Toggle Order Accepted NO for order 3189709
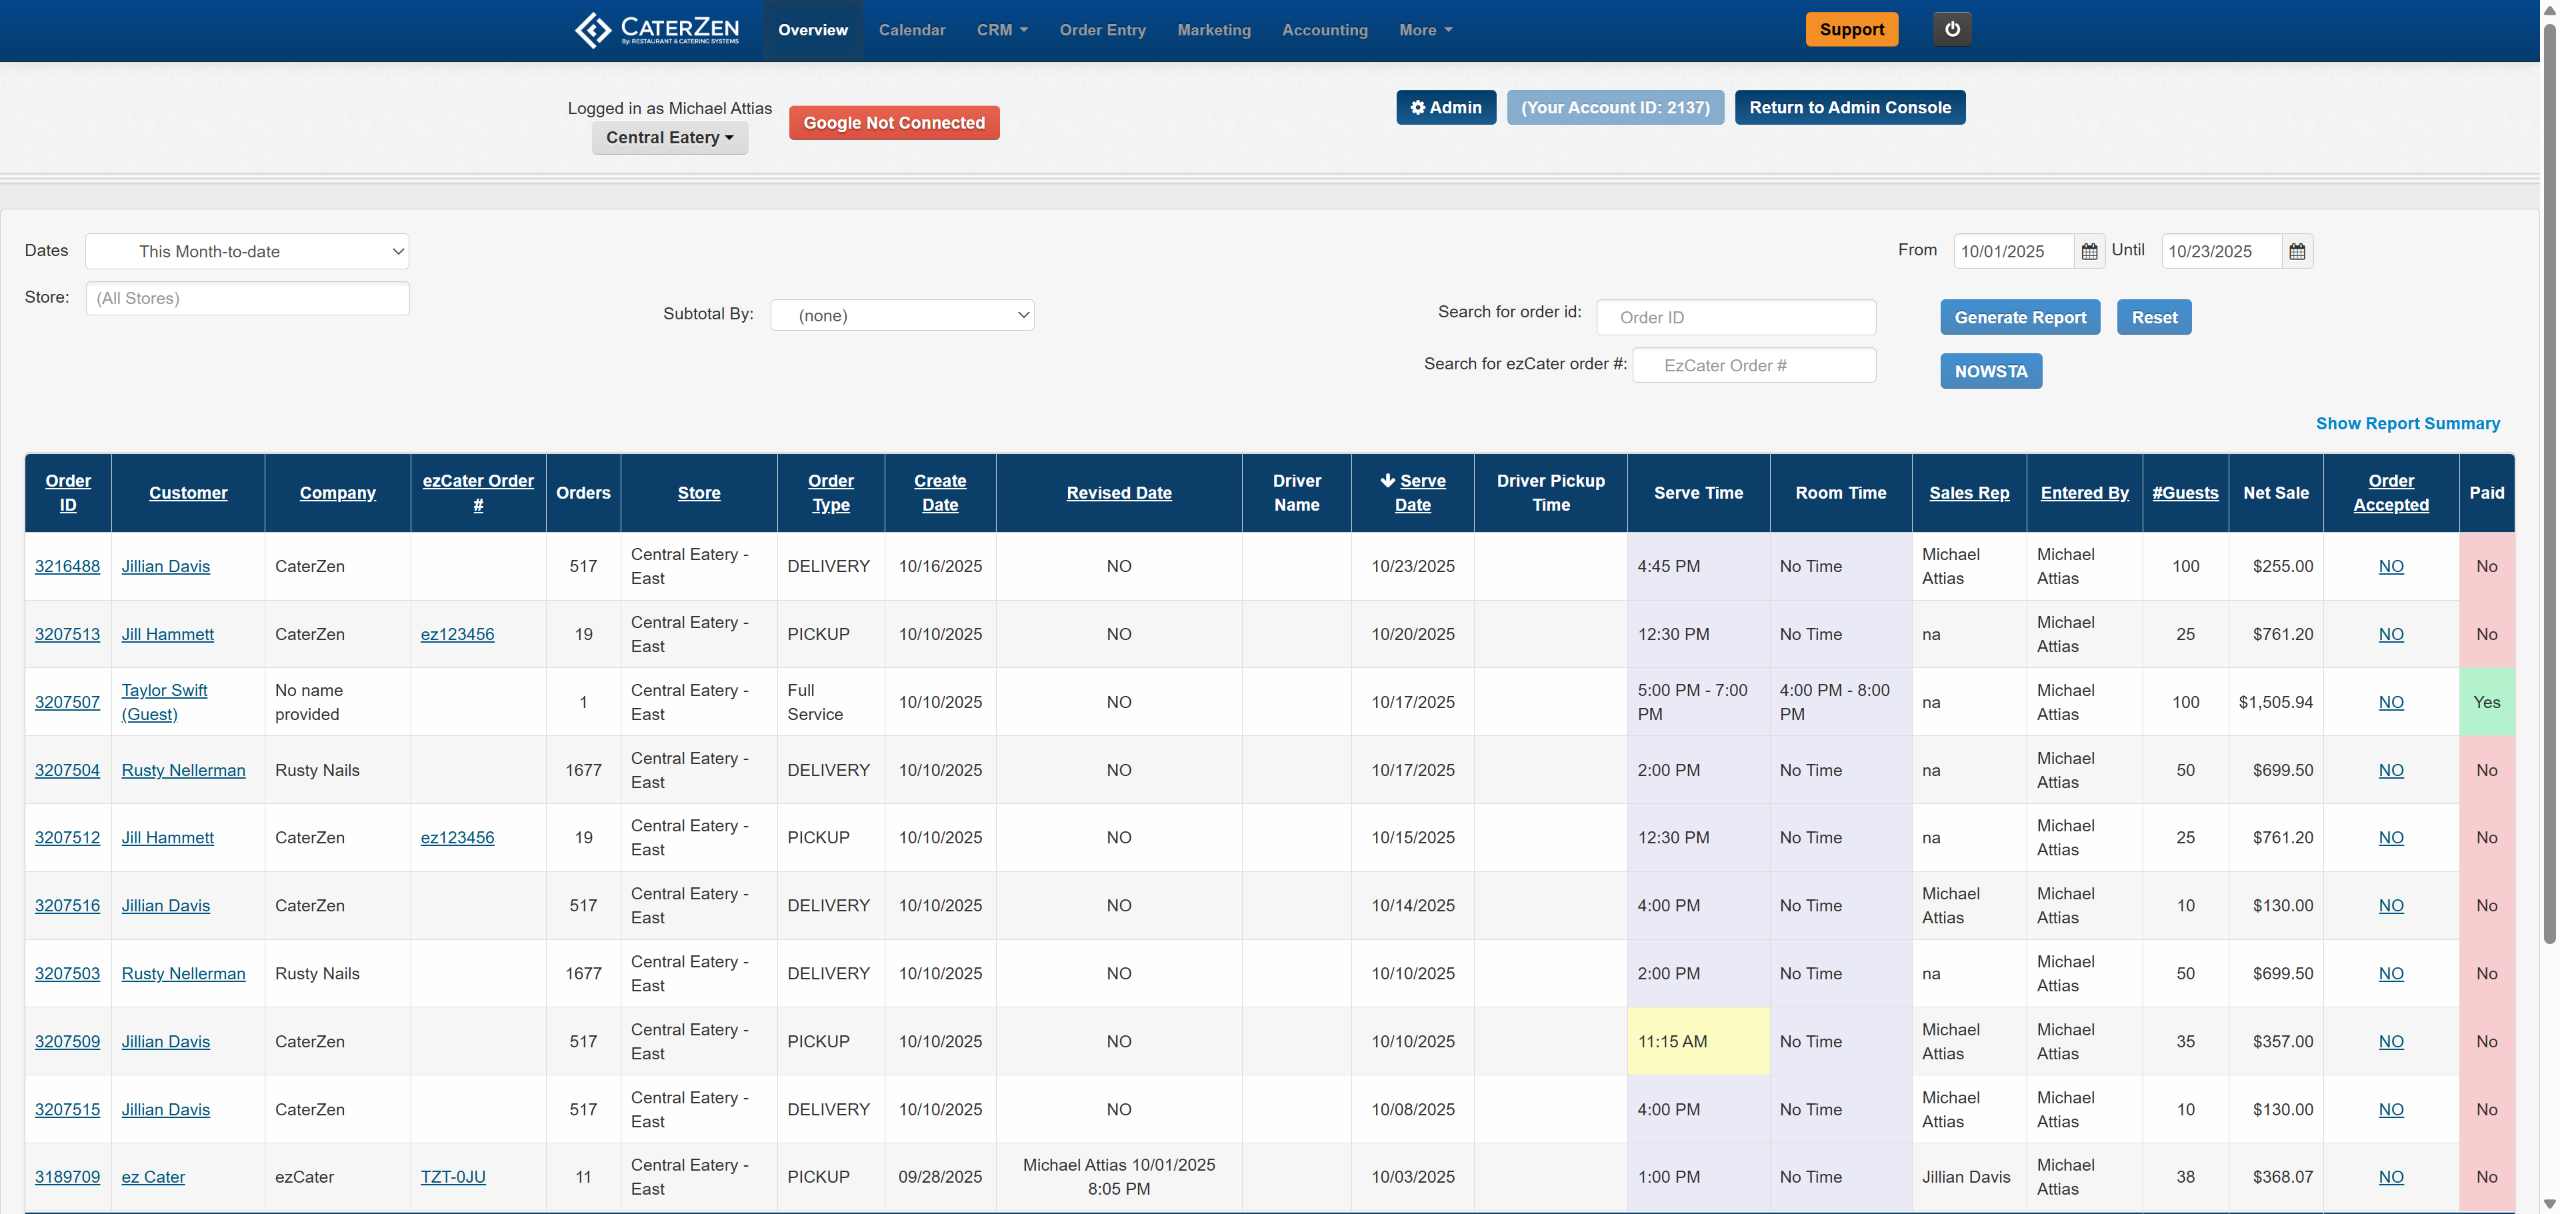2560x1214 pixels. pos(2390,1178)
